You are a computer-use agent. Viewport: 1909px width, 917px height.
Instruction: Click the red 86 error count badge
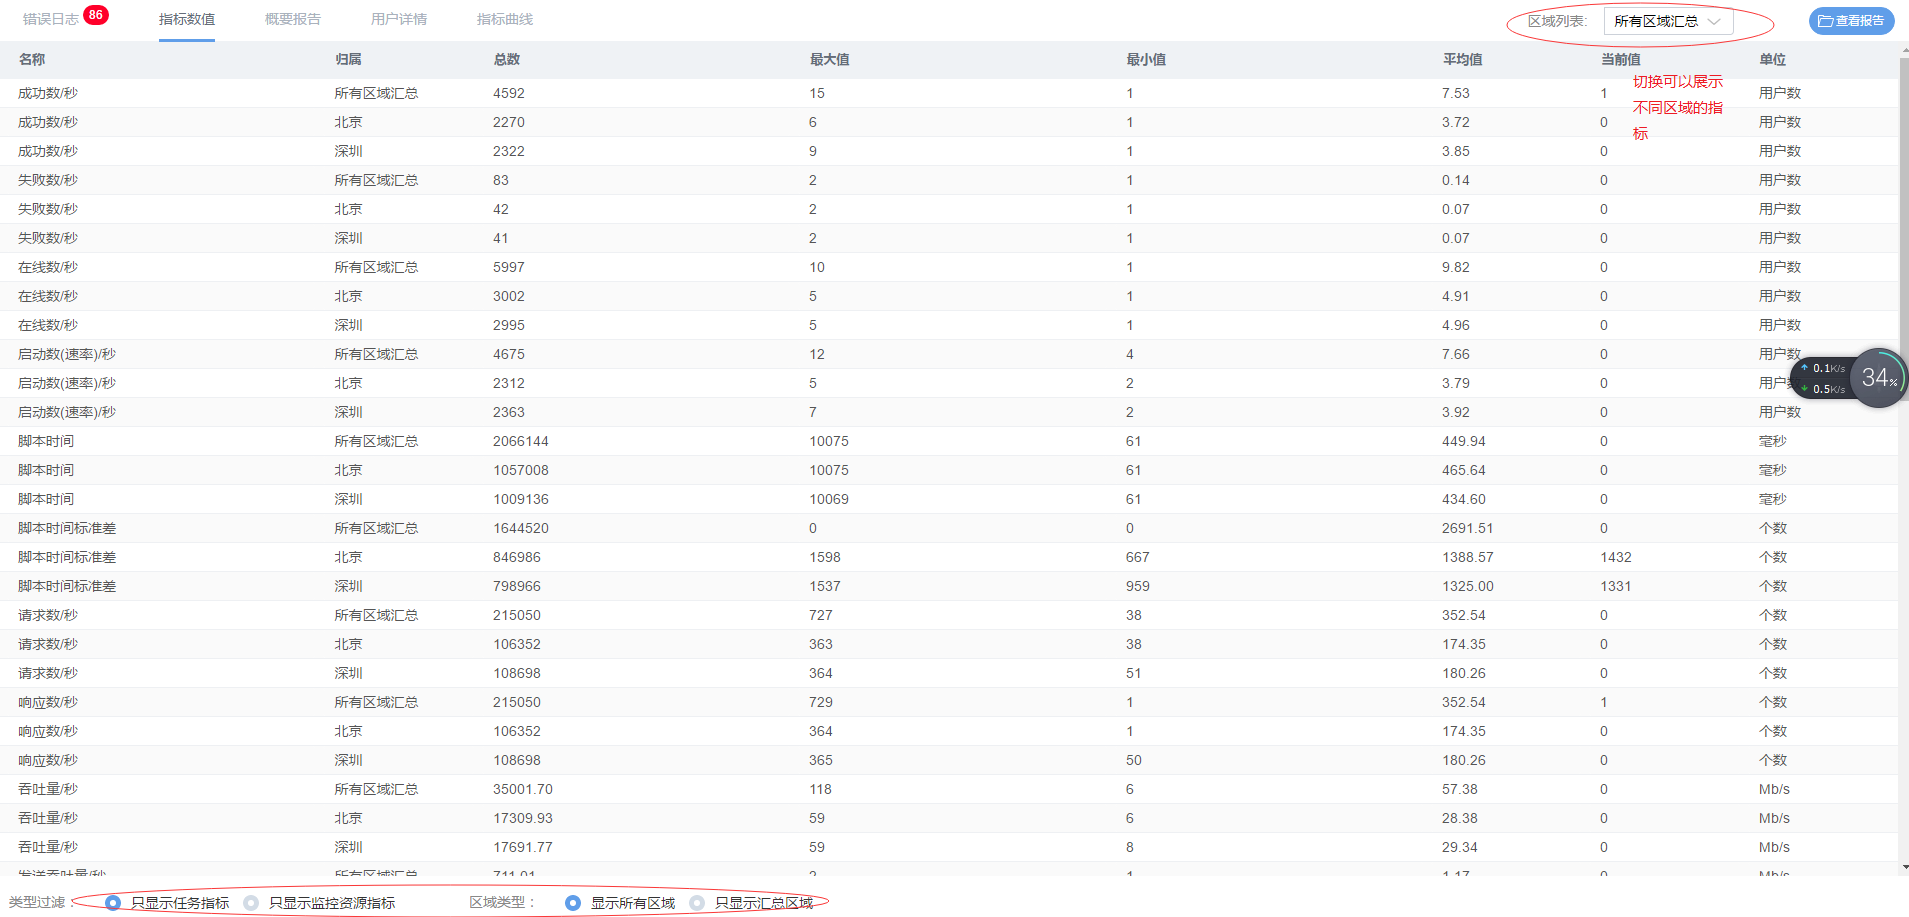point(96,15)
